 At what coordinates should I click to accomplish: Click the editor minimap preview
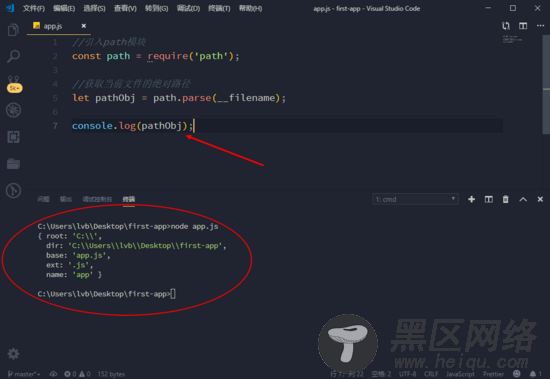(512, 39)
